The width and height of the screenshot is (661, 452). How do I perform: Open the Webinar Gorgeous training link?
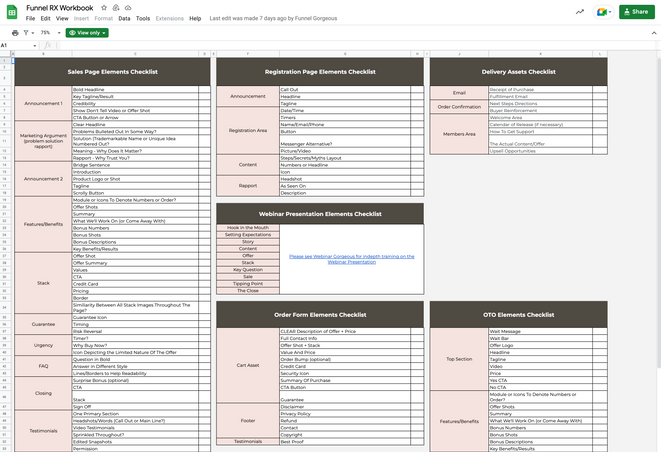coord(351,258)
